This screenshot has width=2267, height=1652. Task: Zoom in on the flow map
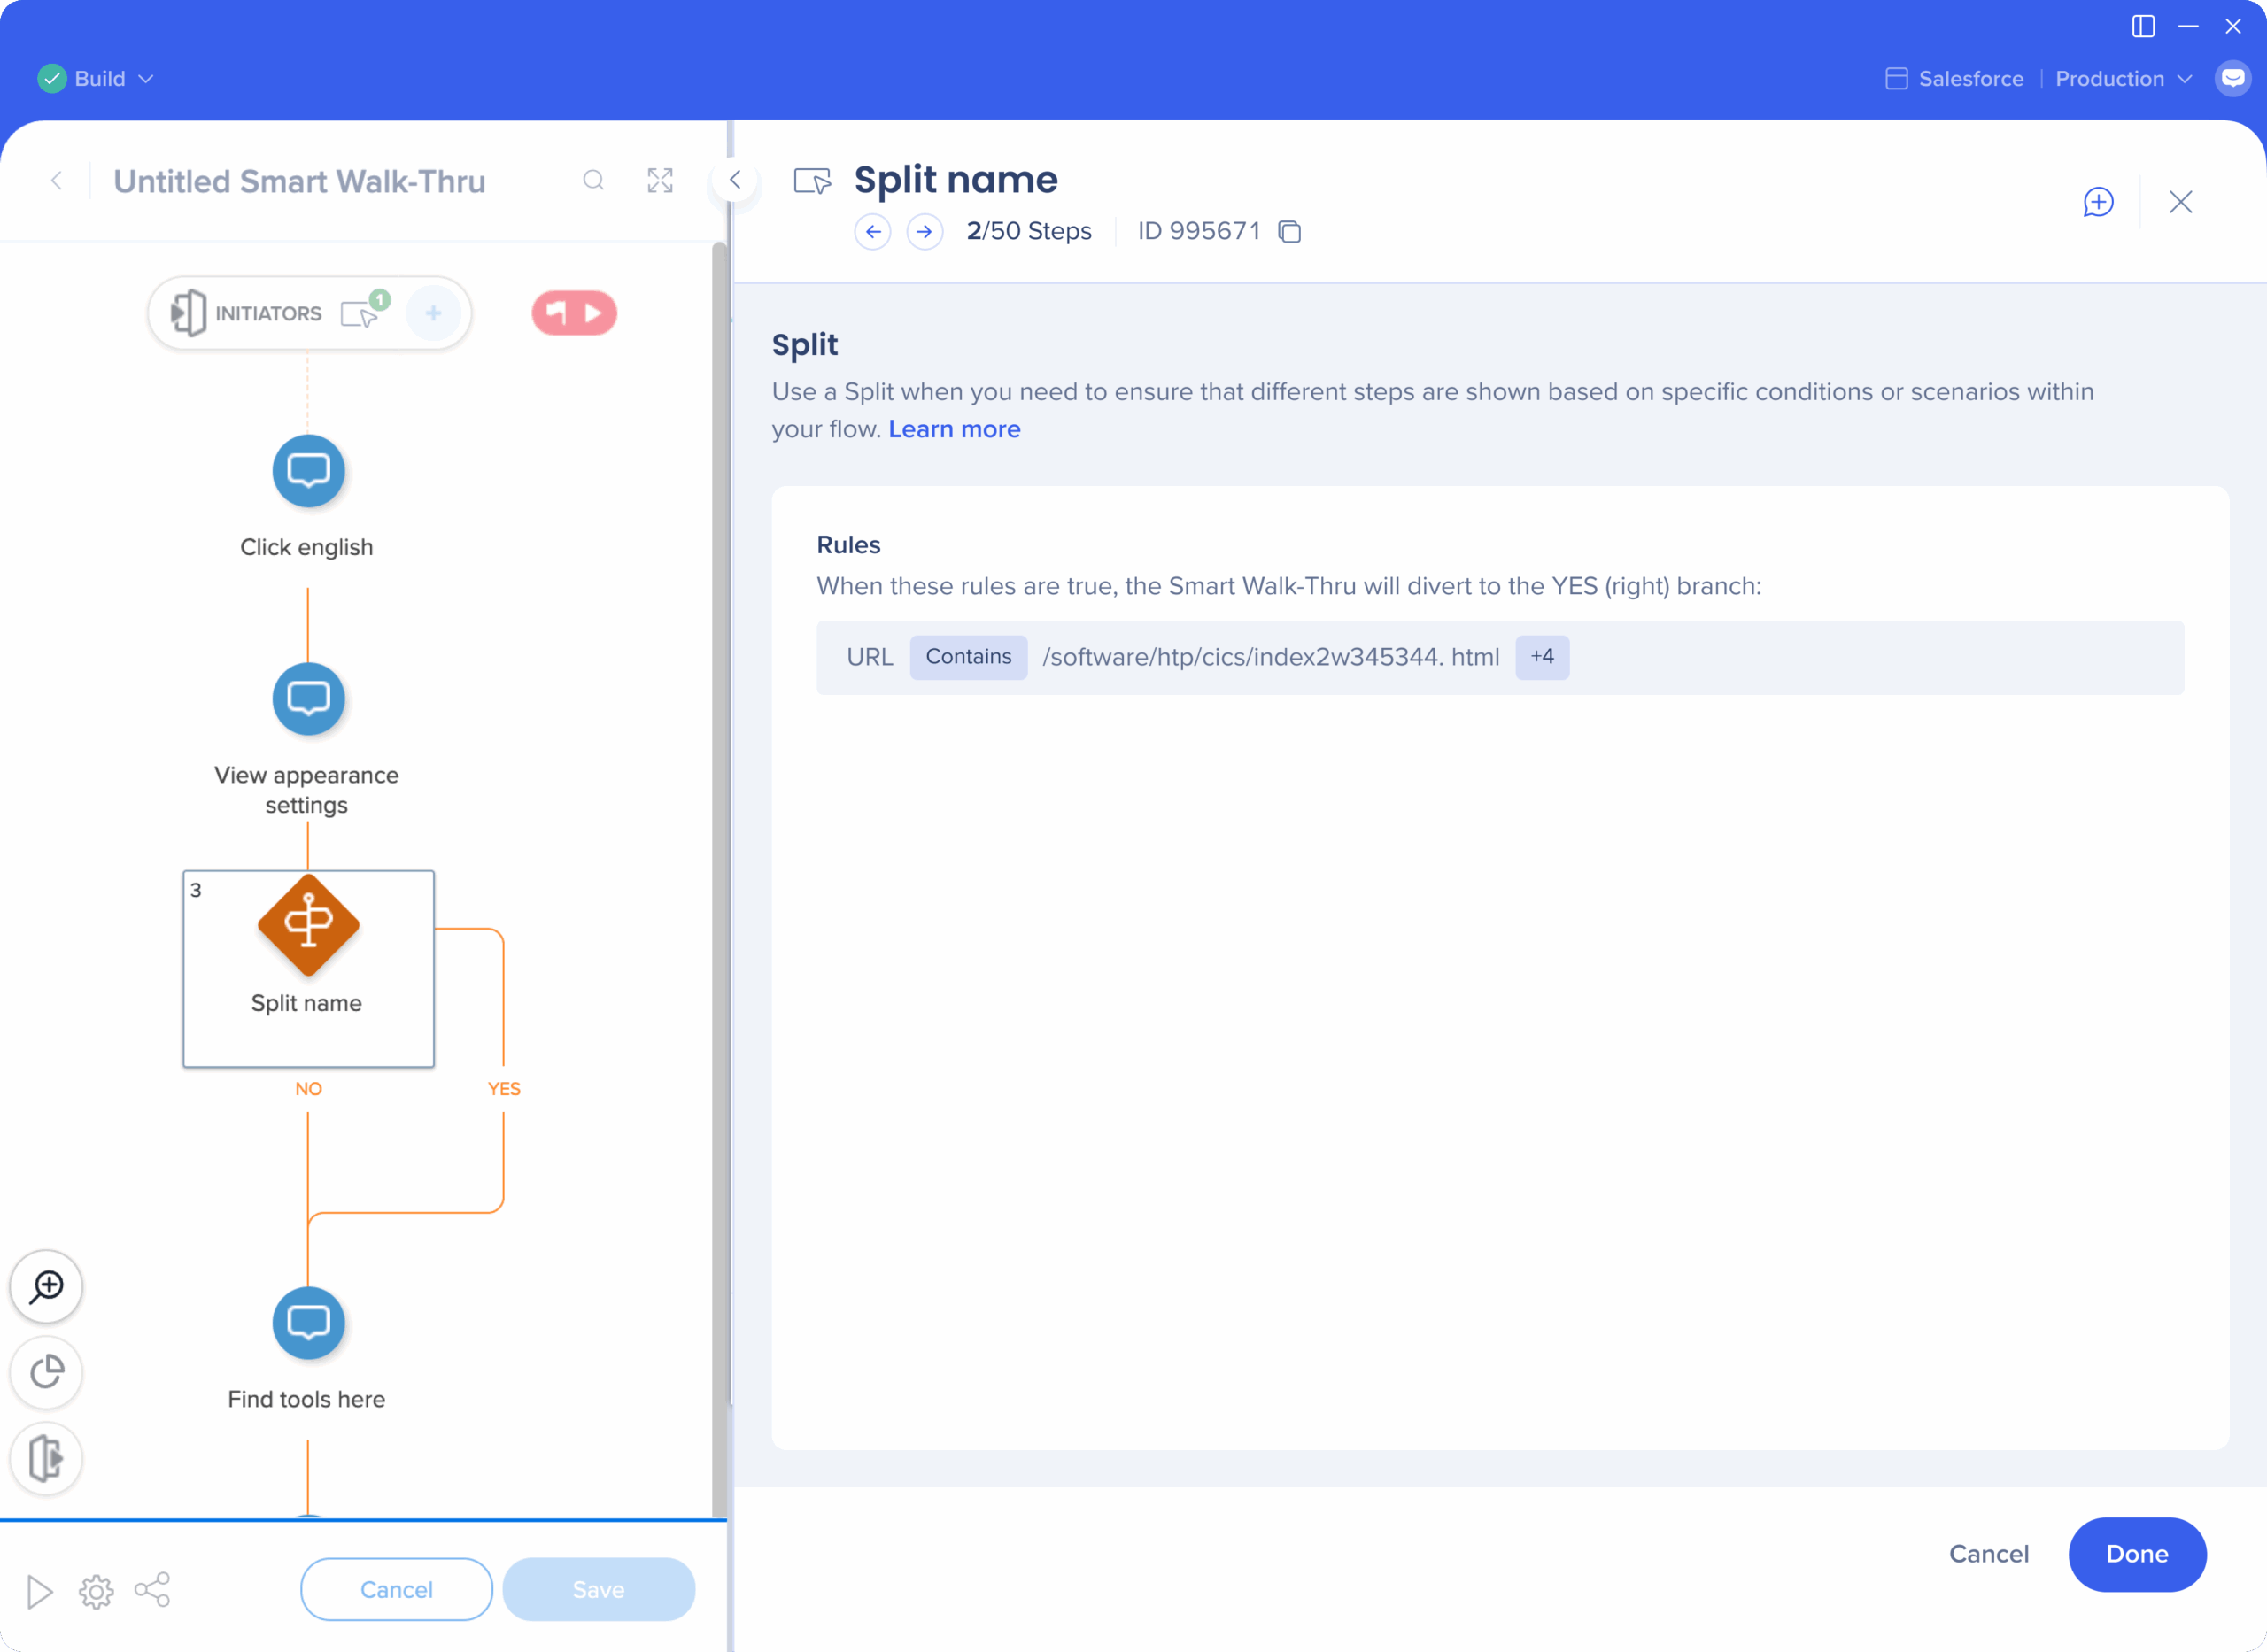[46, 1286]
